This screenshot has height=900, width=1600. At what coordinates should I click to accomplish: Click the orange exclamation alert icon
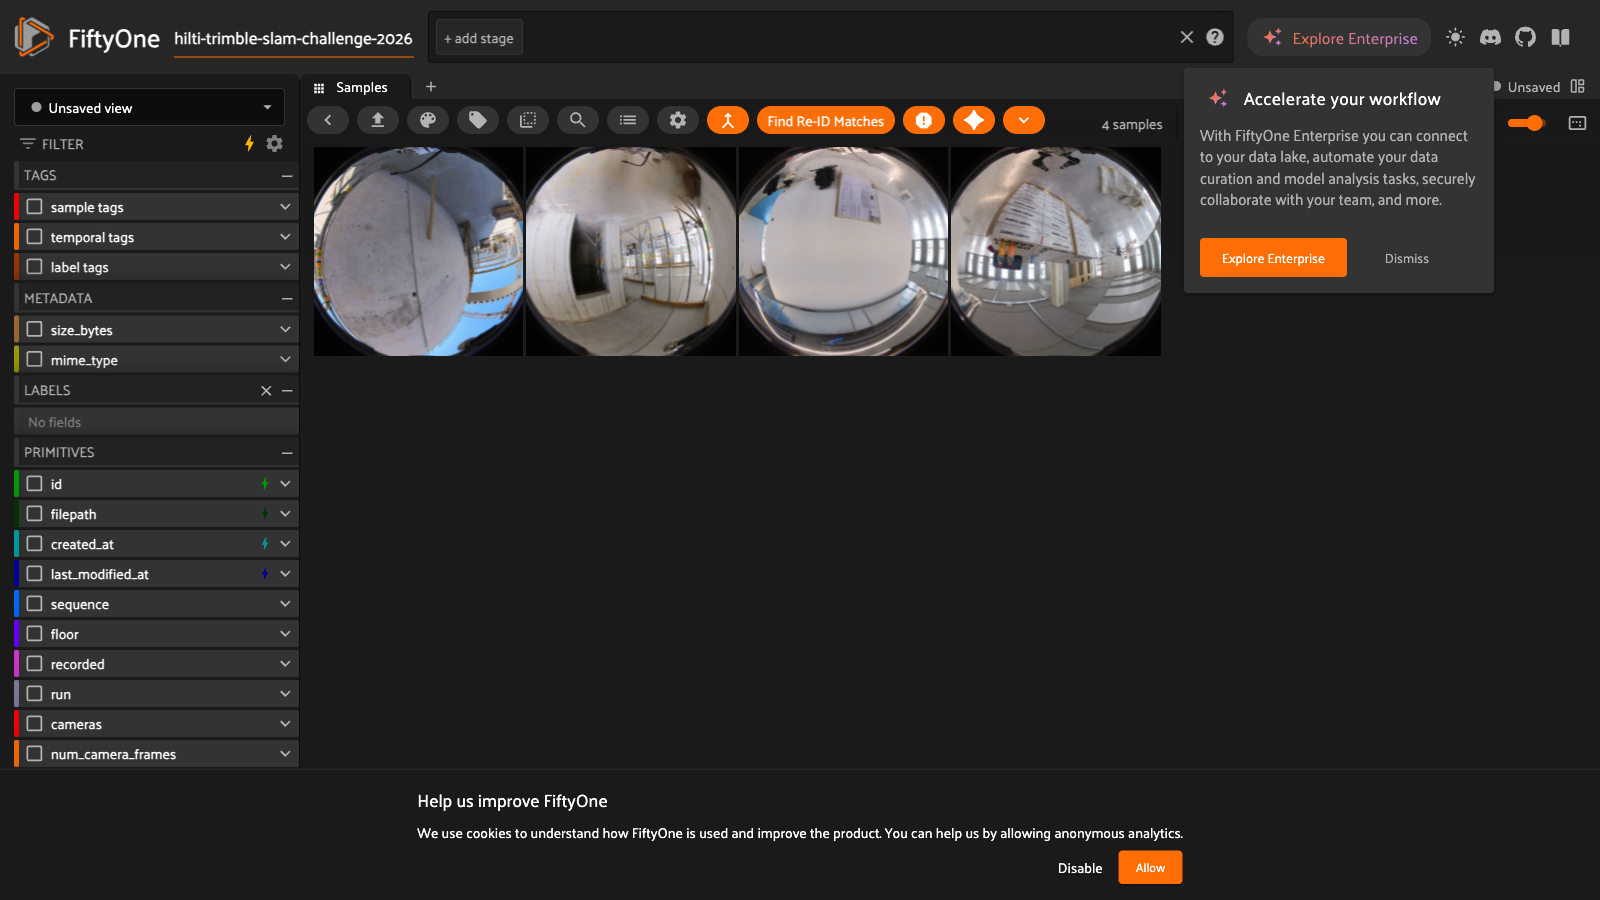pos(924,120)
